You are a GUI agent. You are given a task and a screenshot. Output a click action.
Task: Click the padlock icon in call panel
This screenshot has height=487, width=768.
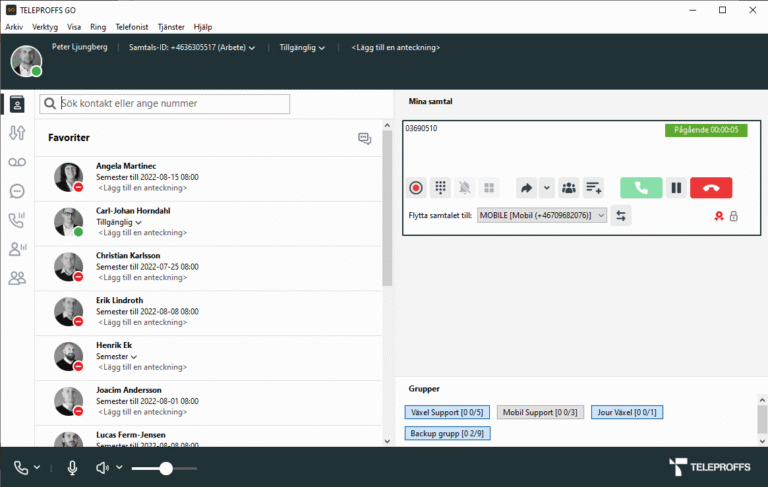click(x=733, y=216)
